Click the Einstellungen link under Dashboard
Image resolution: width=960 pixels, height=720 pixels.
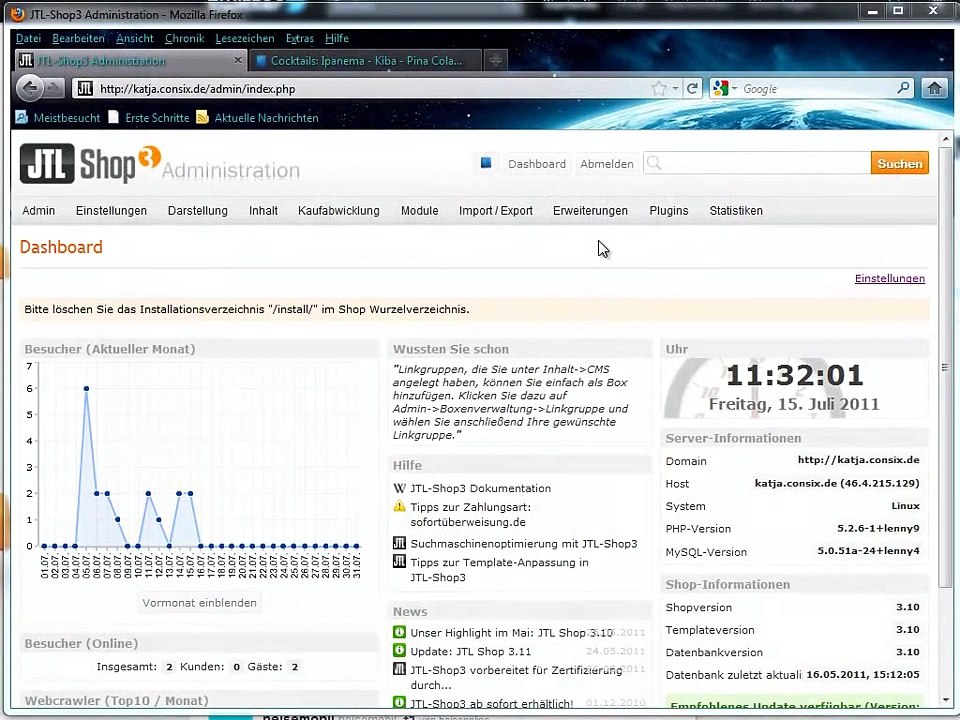tap(890, 278)
